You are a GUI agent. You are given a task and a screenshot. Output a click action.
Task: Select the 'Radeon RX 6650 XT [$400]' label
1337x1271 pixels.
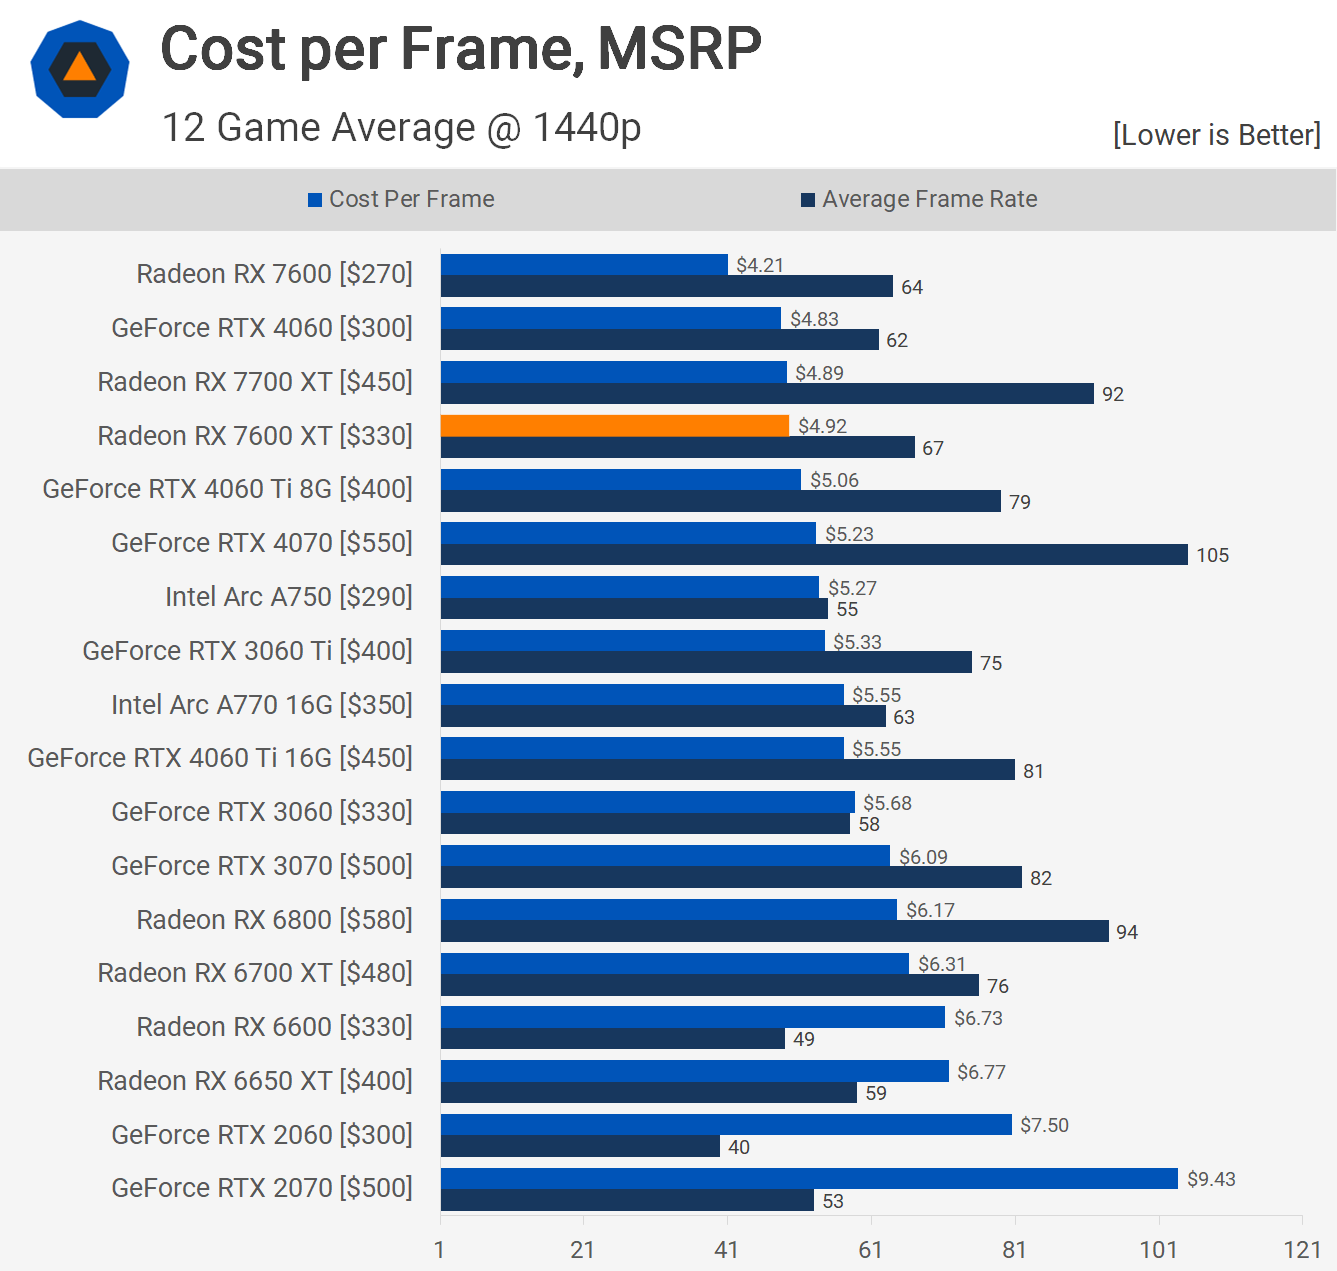coord(255,1081)
